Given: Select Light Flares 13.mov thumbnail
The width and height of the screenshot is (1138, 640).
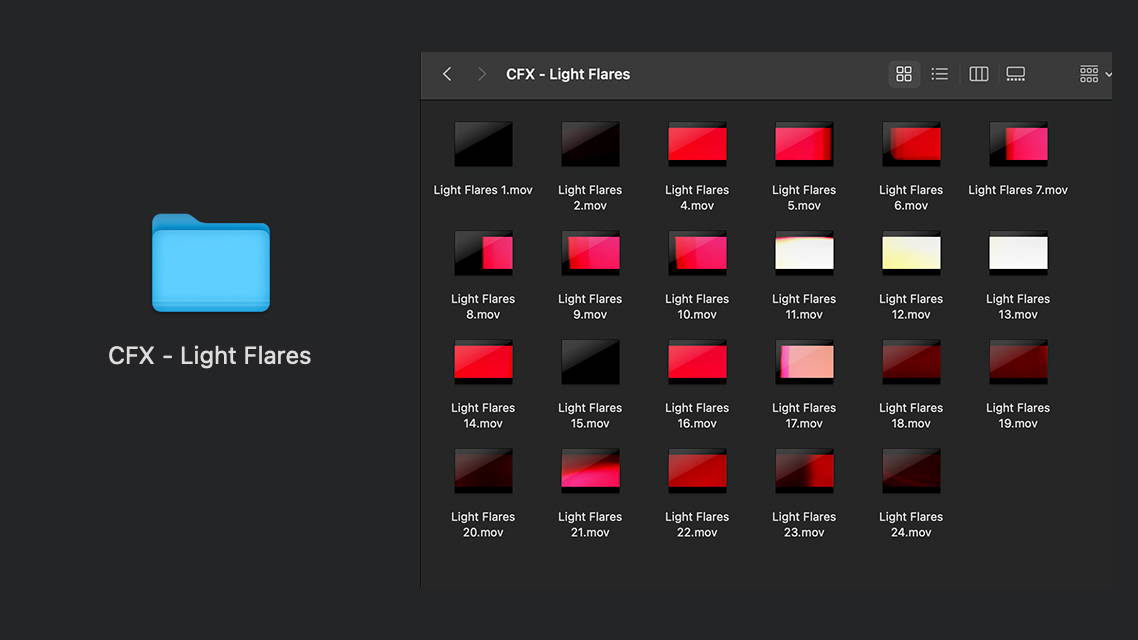Looking at the screenshot, I should 1018,253.
